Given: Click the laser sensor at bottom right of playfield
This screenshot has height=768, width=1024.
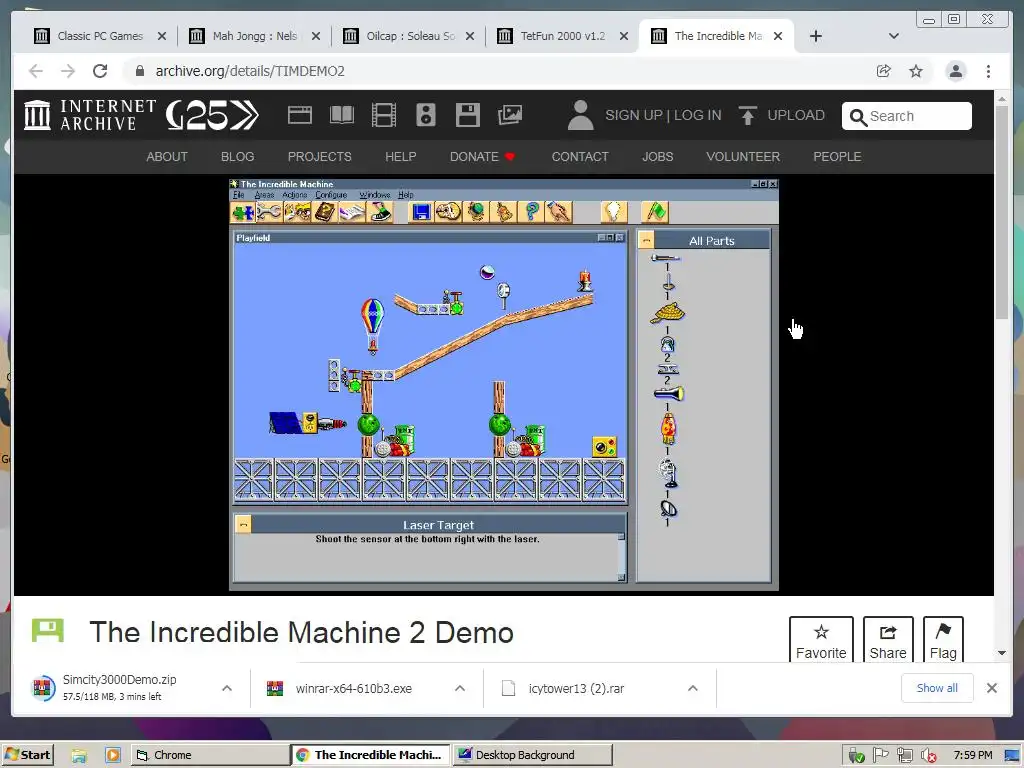Looking at the screenshot, I should pyautogui.click(x=604, y=447).
